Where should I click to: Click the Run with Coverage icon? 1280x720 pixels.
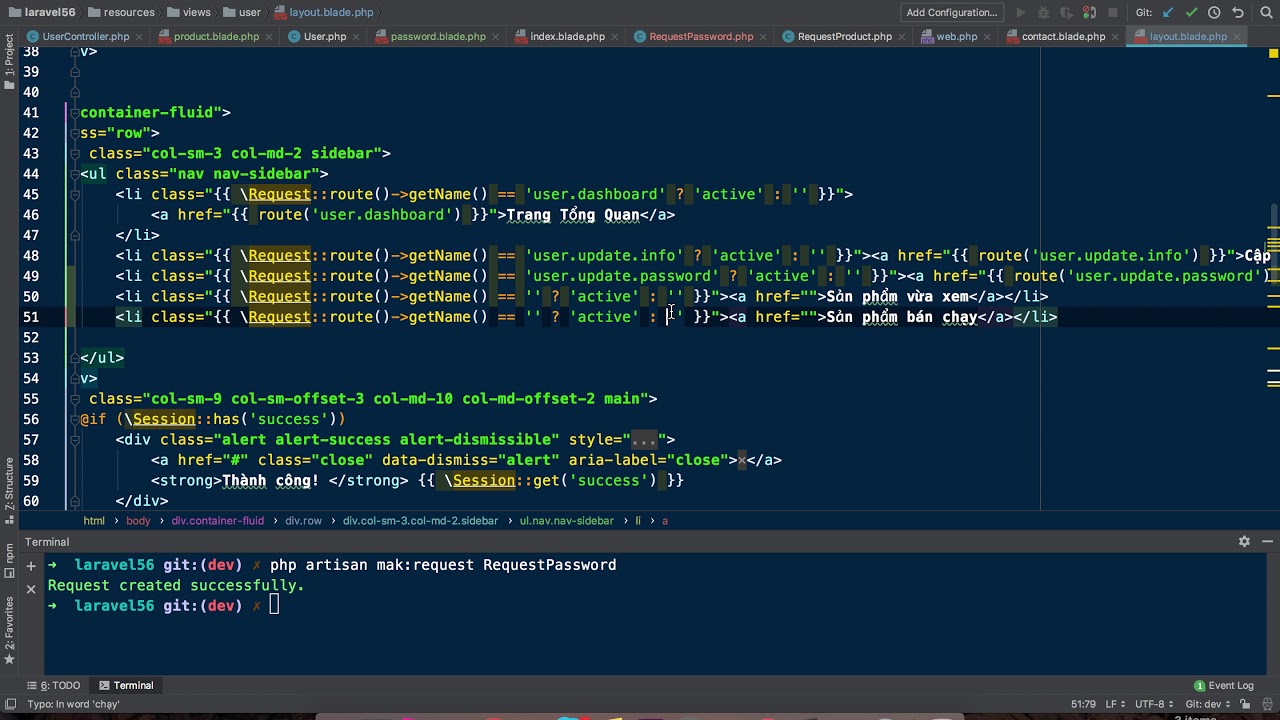(1067, 13)
